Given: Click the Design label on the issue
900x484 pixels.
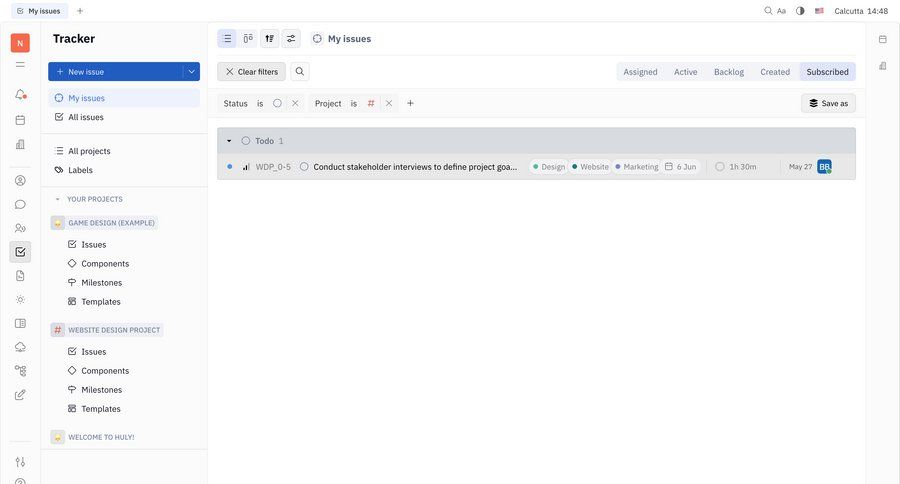Looking at the screenshot, I should (x=549, y=167).
